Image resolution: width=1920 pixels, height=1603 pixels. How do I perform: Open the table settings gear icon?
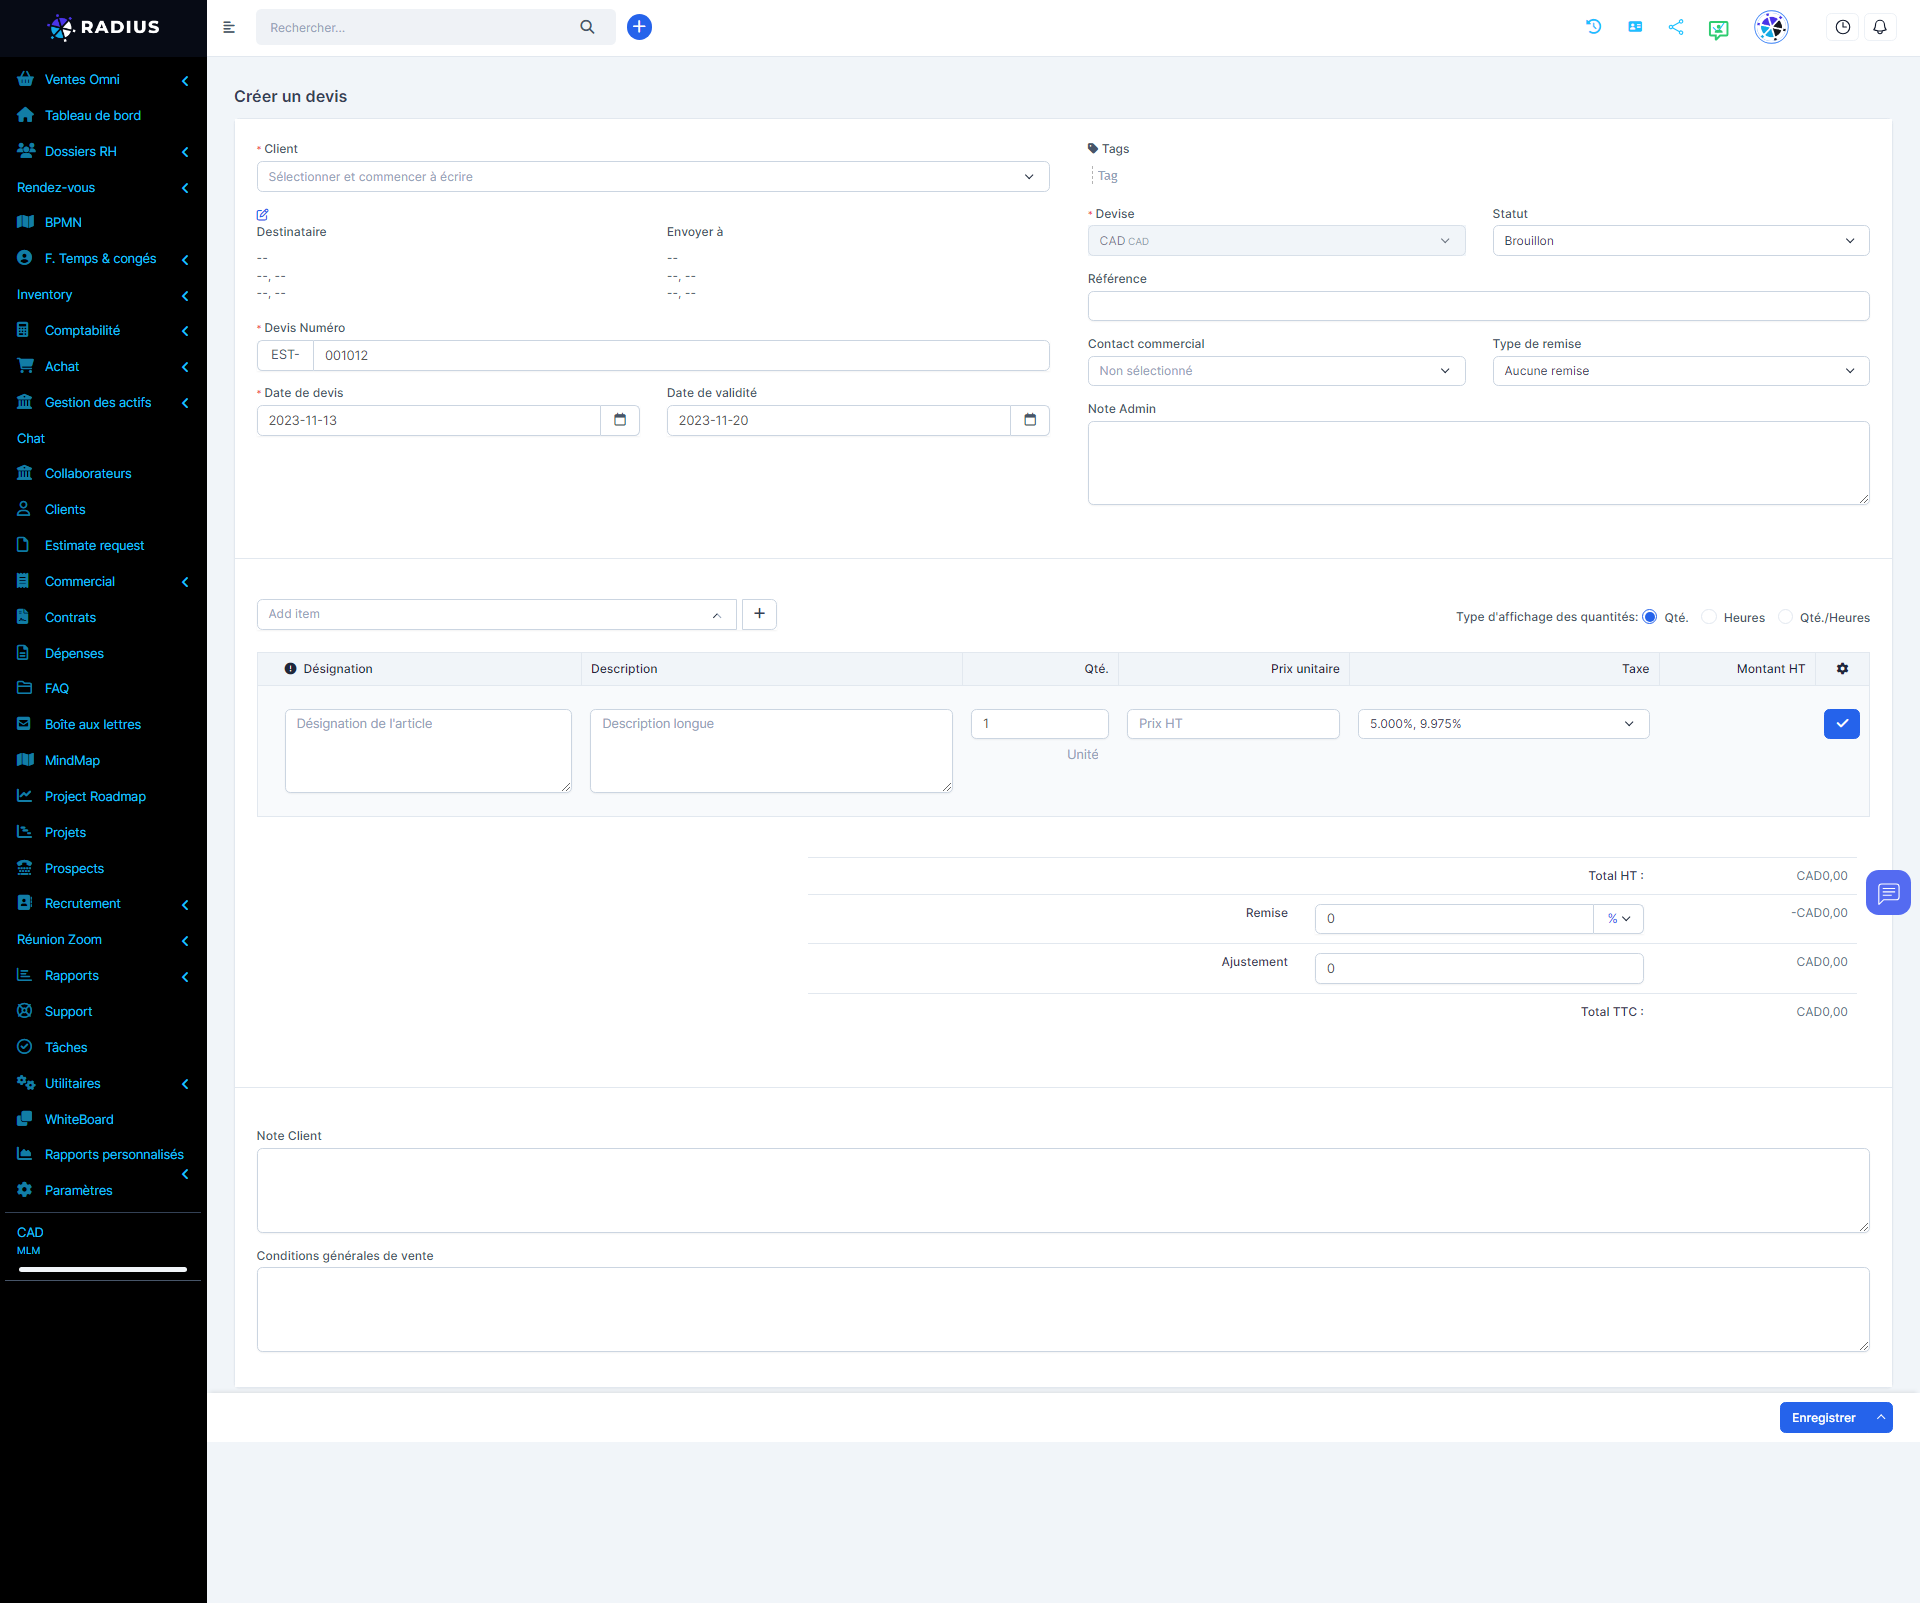[x=1842, y=669]
